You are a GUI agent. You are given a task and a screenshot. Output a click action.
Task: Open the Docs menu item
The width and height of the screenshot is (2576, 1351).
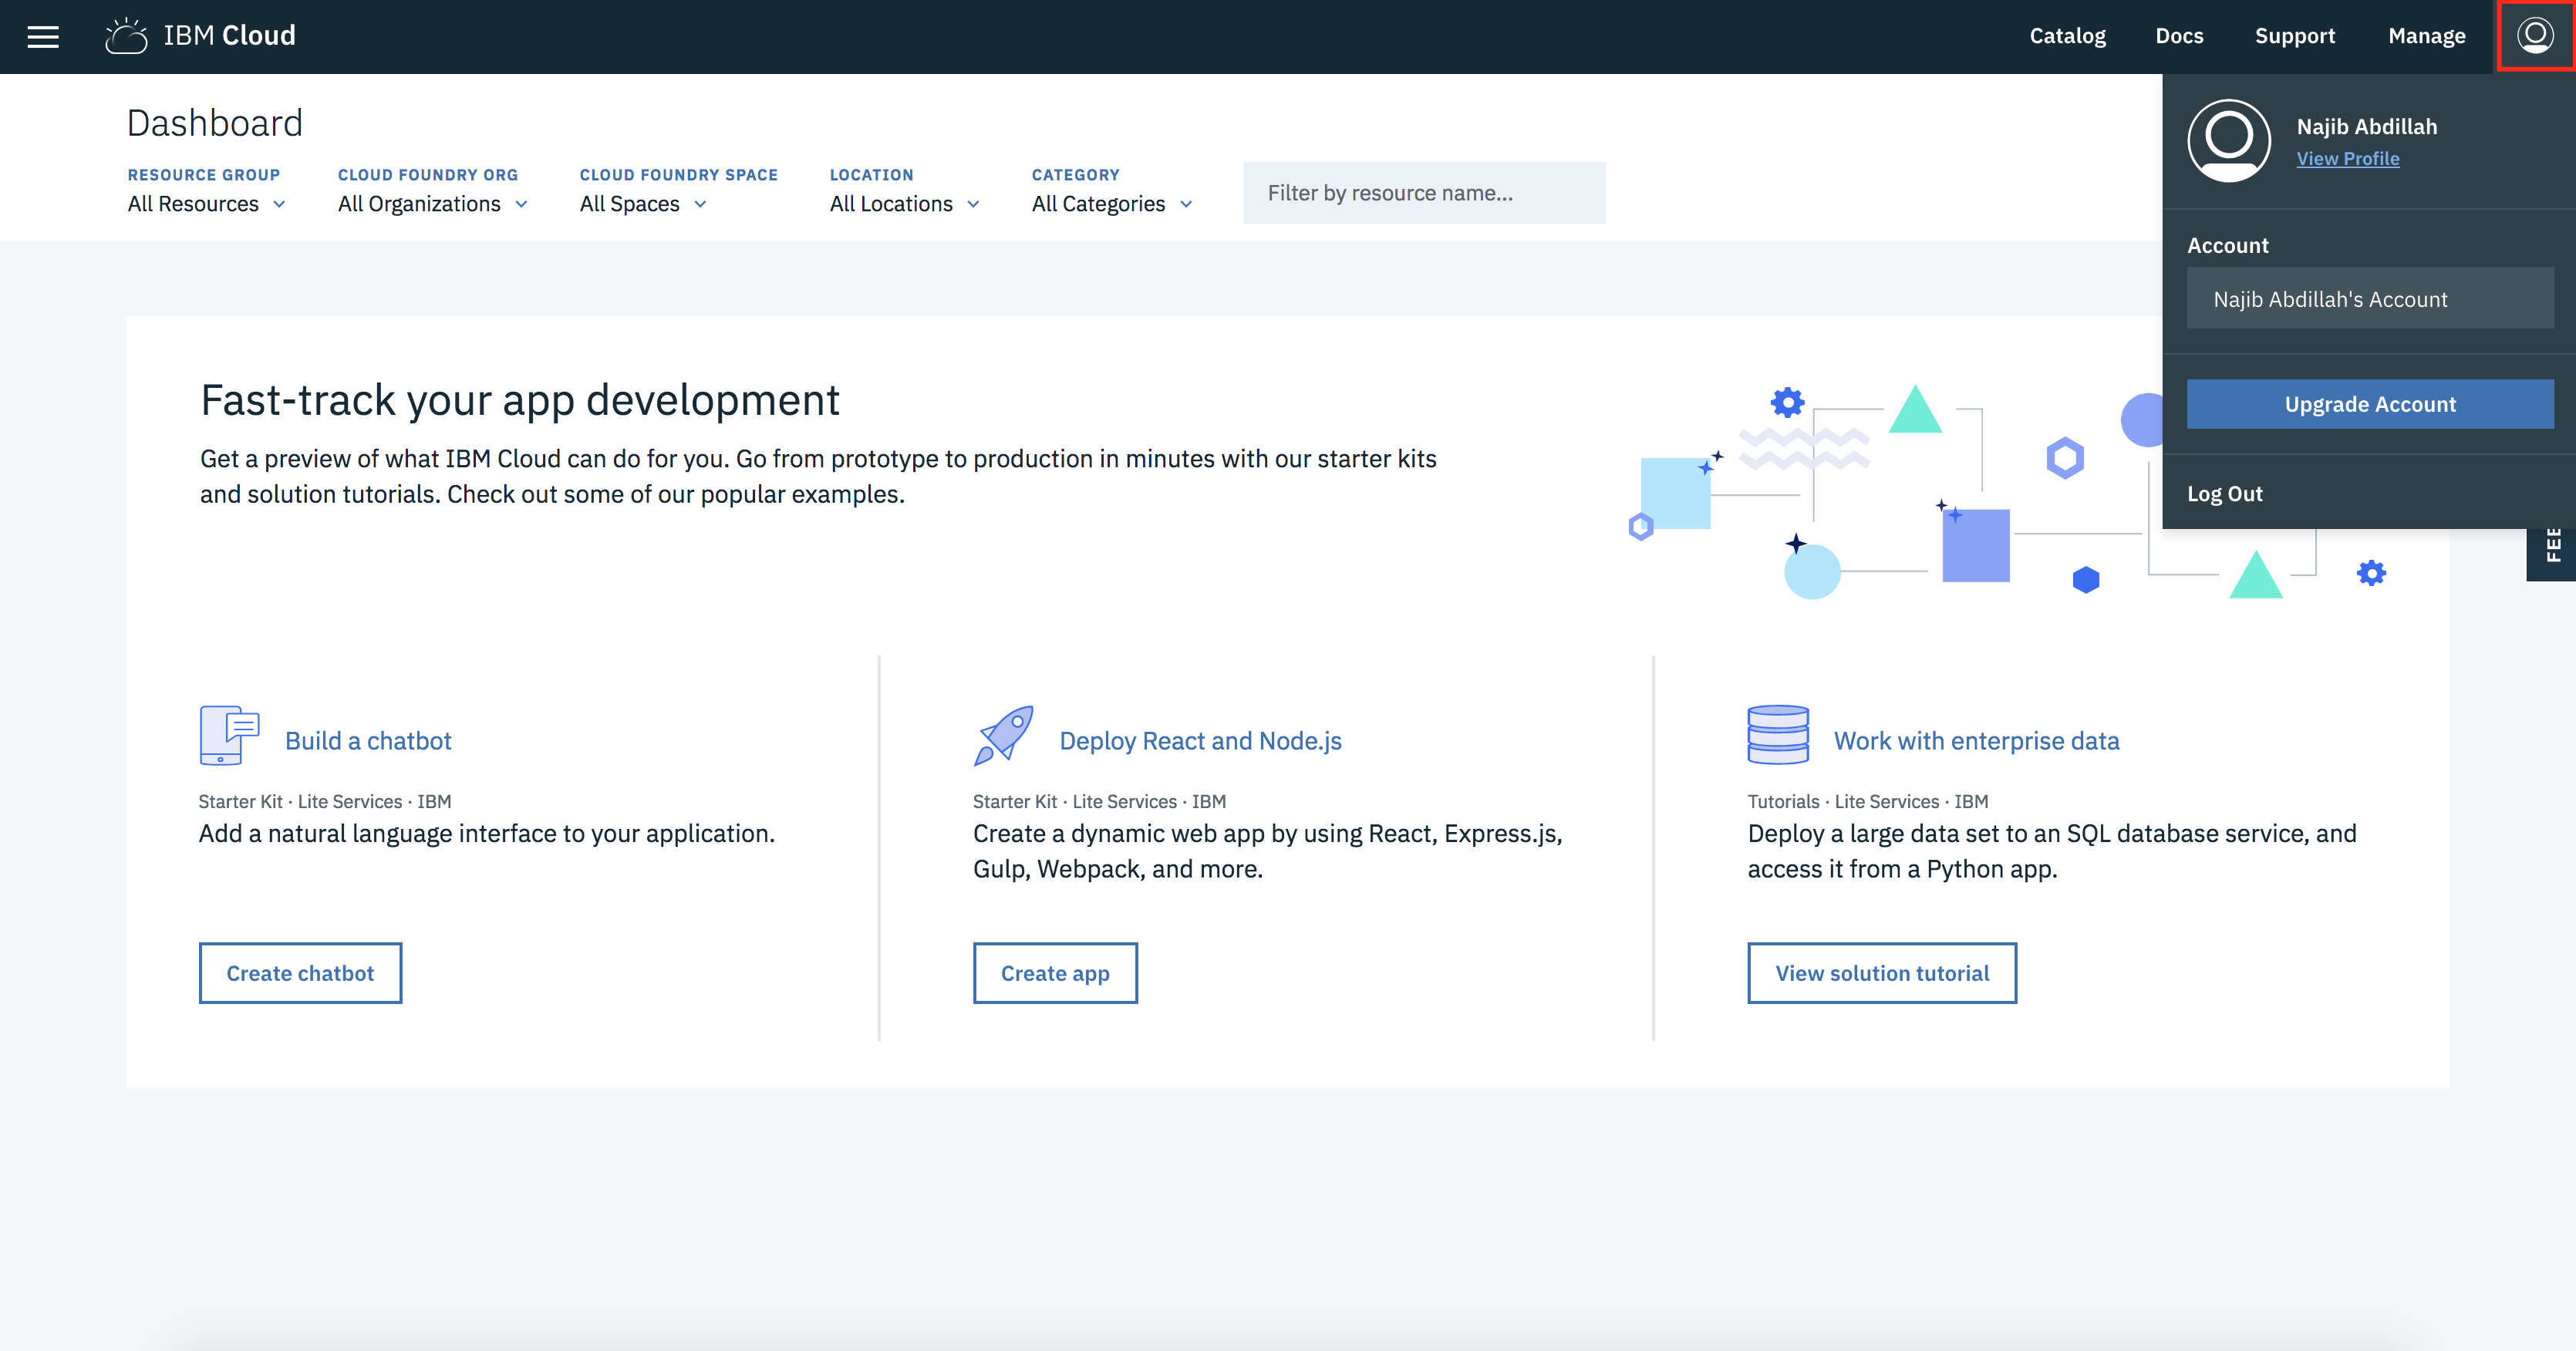2179,36
